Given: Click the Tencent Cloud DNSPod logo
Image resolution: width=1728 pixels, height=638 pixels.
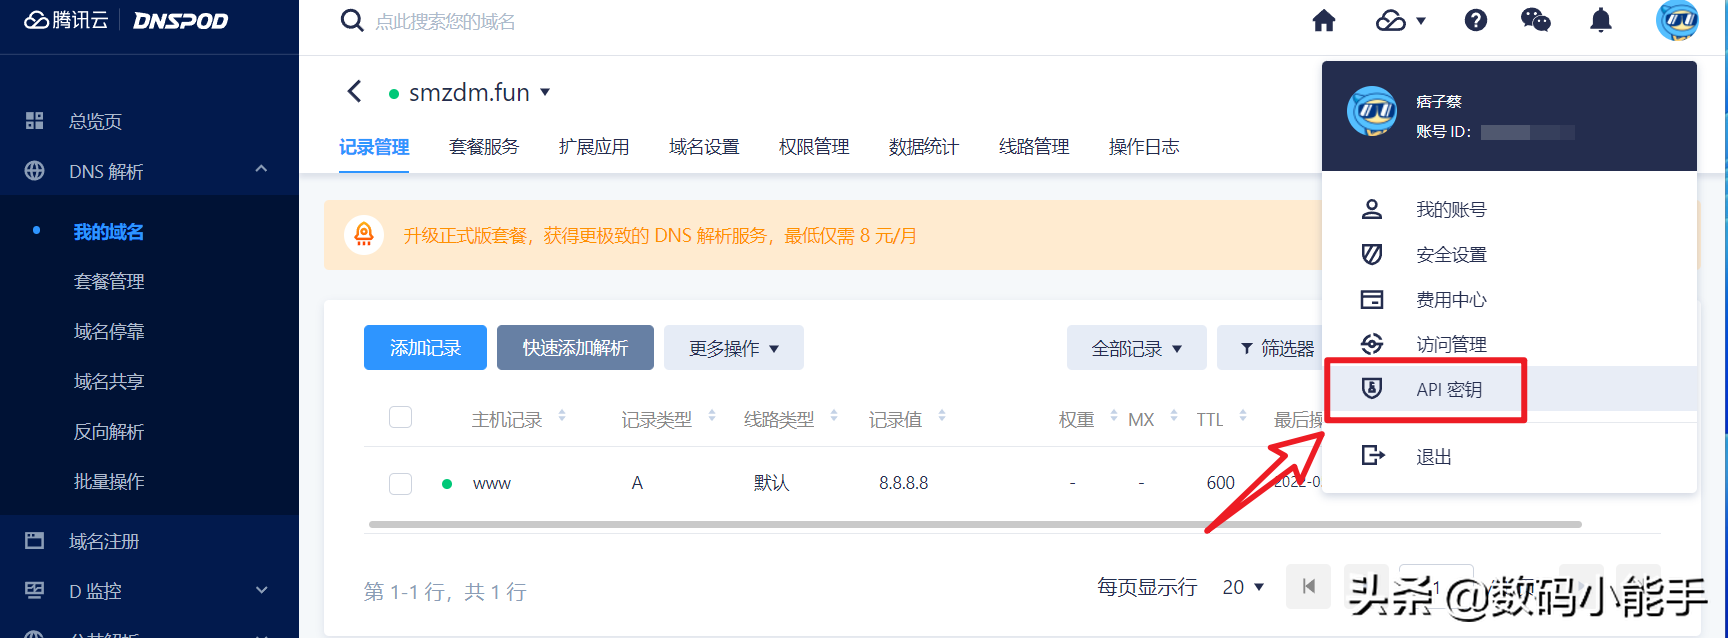Looking at the screenshot, I should click(126, 21).
